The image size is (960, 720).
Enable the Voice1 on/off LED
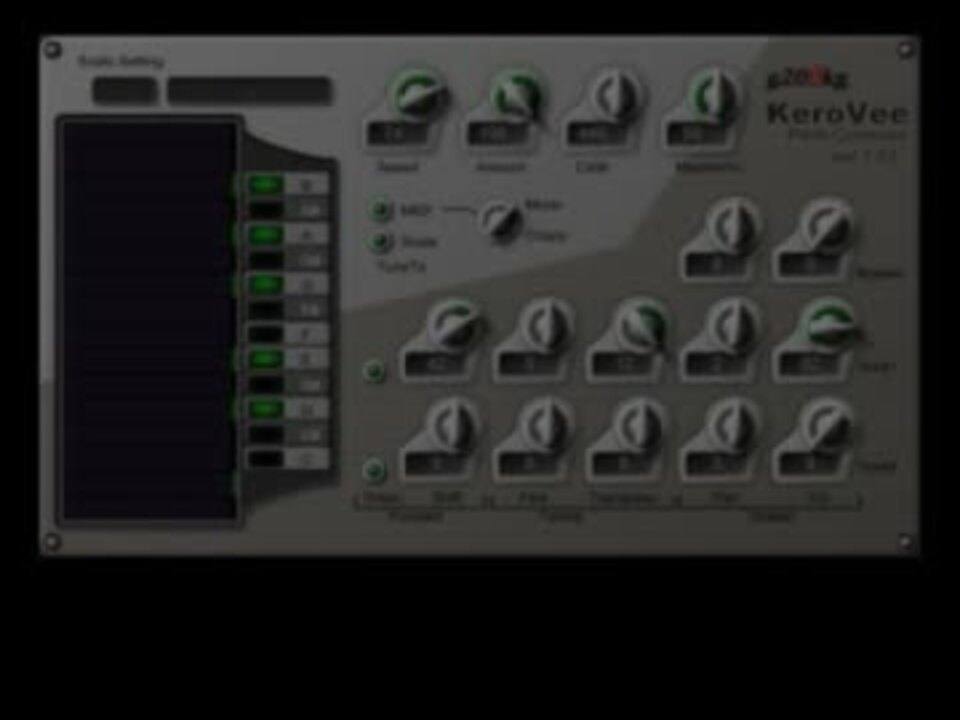tap(374, 372)
